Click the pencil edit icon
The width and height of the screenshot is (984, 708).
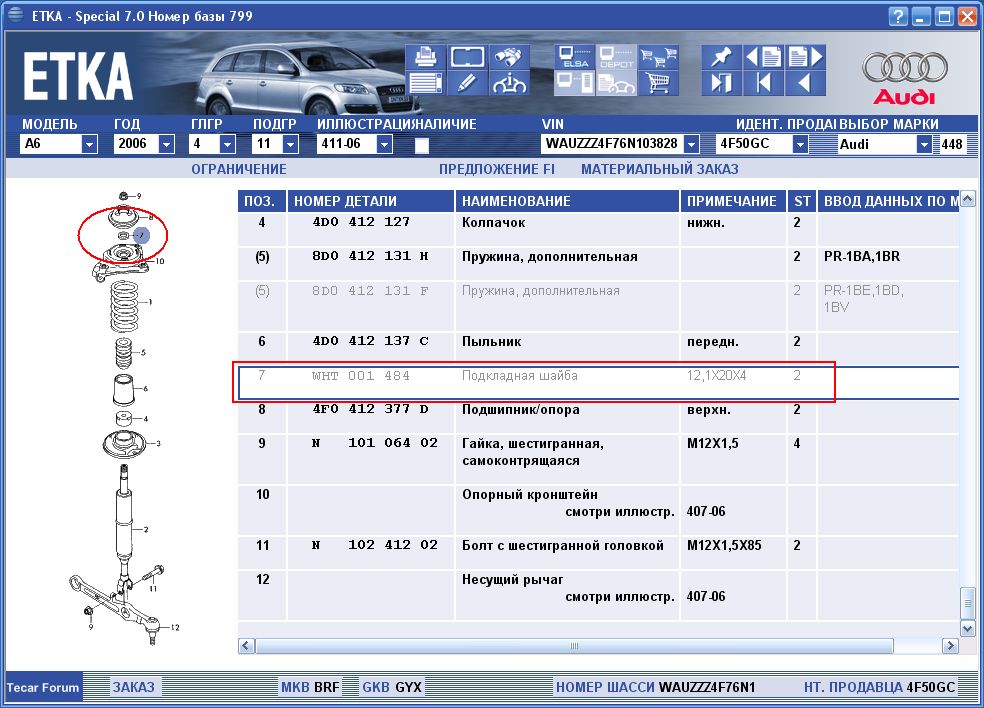(x=467, y=84)
